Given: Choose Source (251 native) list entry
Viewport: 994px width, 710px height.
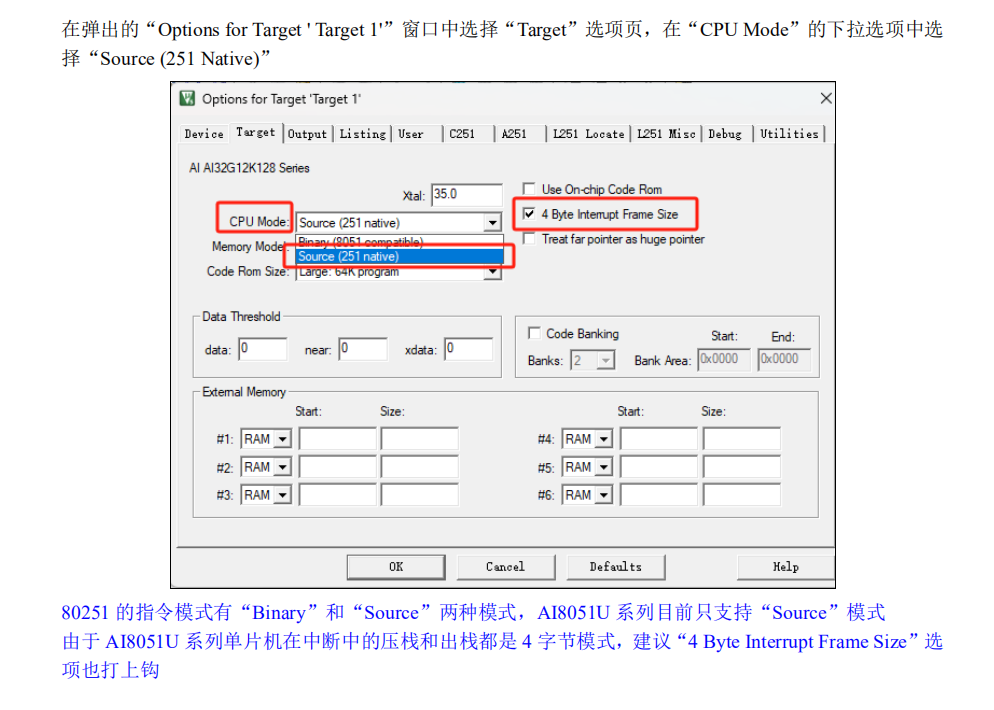Looking at the screenshot, I should pos(399,256).
